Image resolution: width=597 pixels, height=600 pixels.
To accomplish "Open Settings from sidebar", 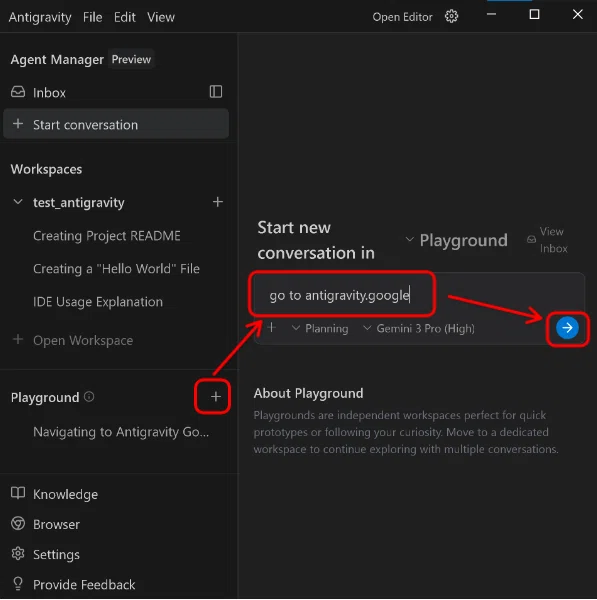I will coord(56,554).
